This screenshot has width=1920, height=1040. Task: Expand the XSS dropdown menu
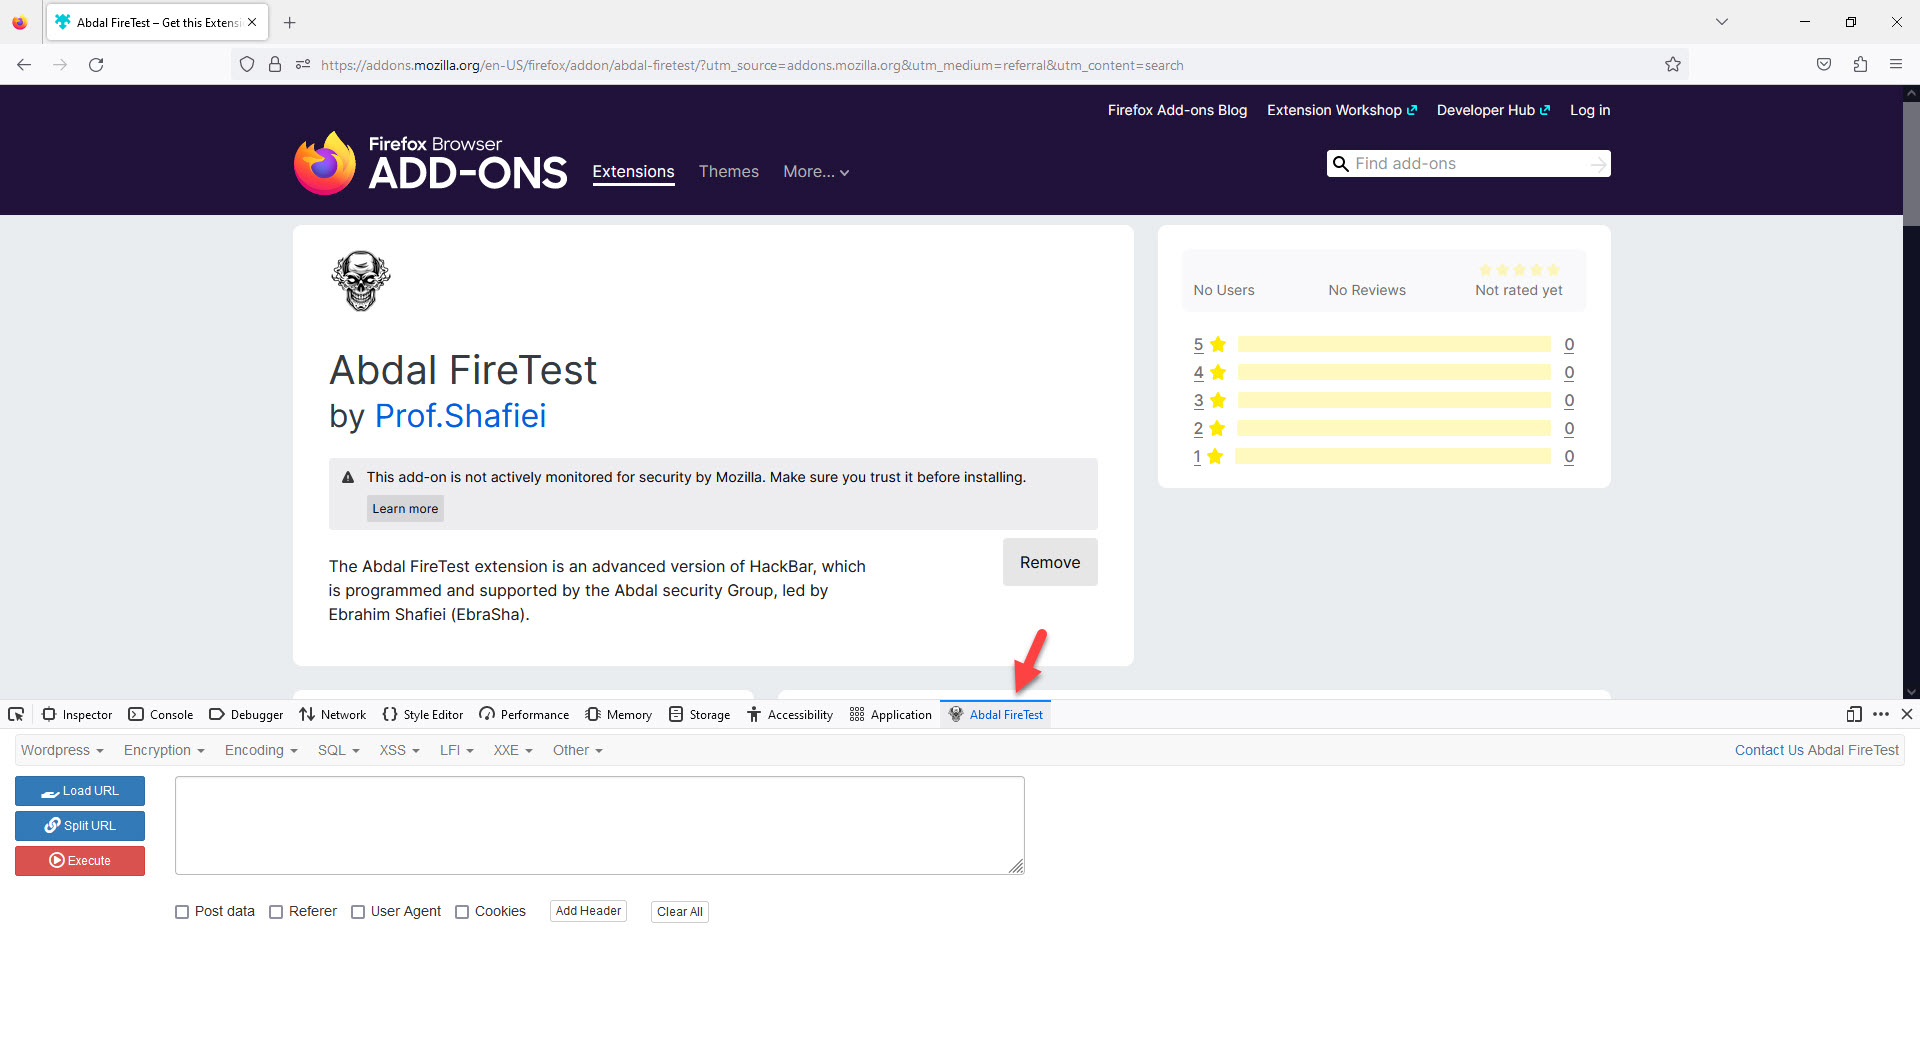coord(399,750)
